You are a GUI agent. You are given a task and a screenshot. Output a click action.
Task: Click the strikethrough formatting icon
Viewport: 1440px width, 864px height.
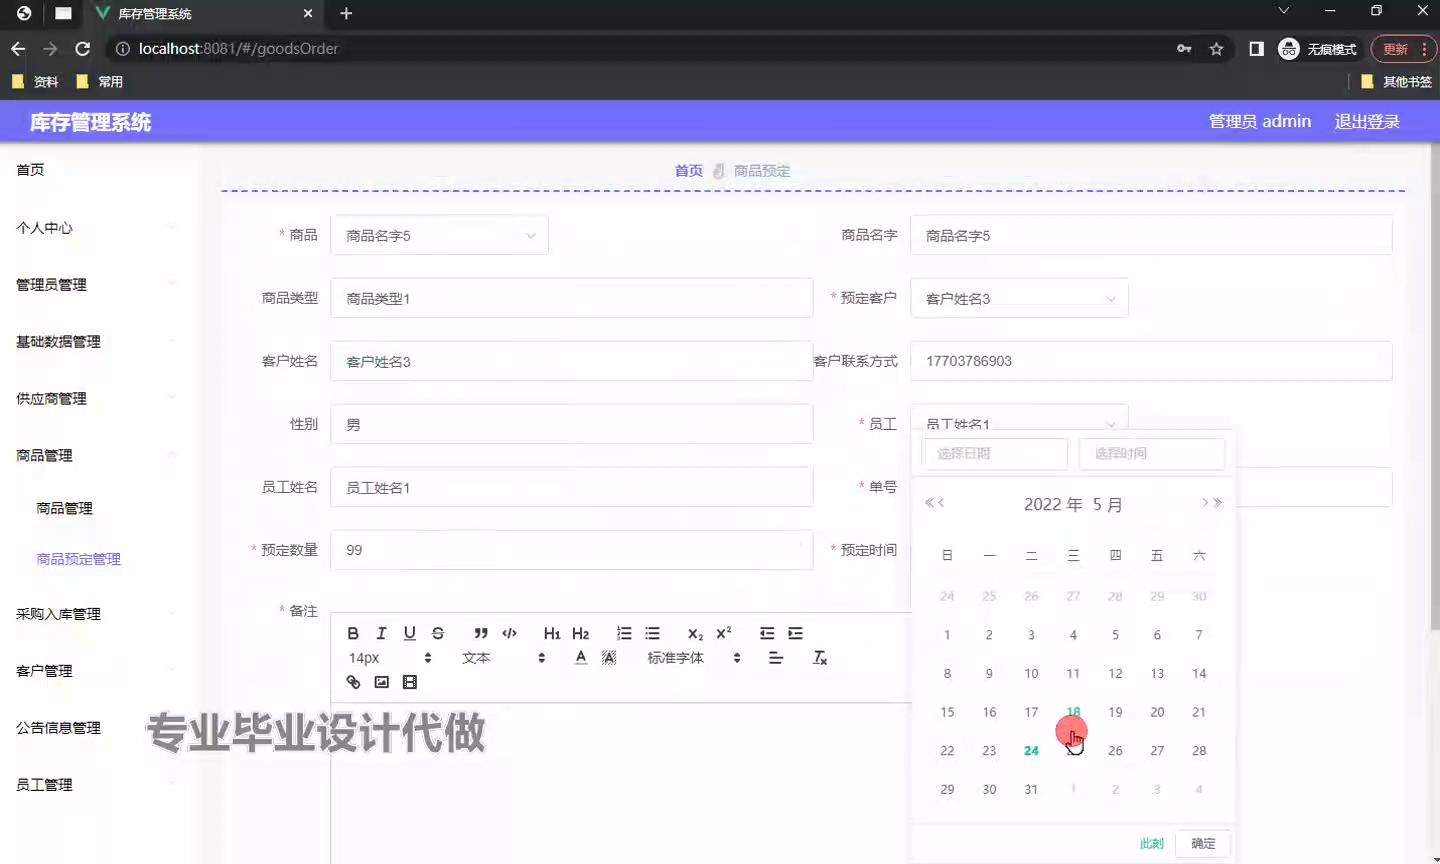point(438,633)
